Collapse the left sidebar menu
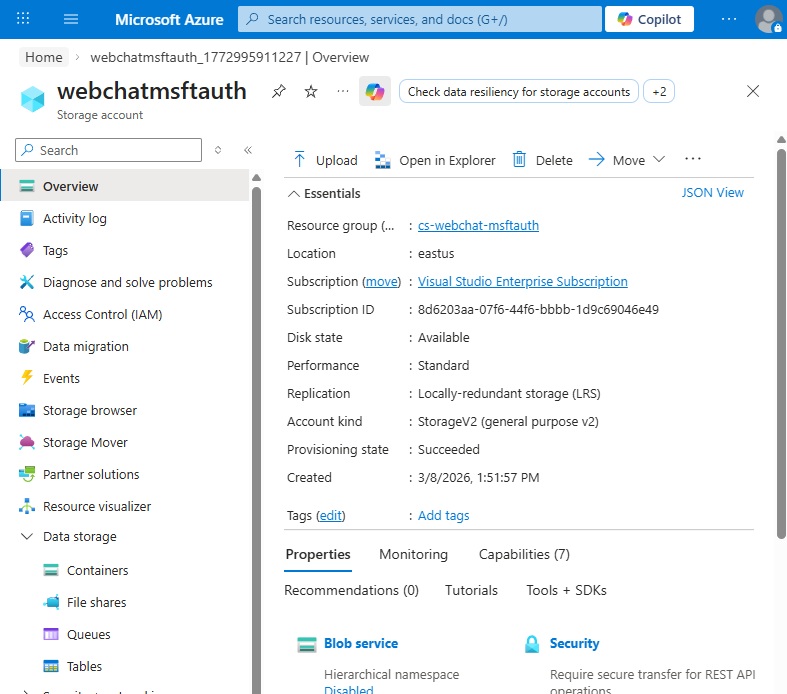The width and height of the screenshot is (787, 694). [248, 150]
